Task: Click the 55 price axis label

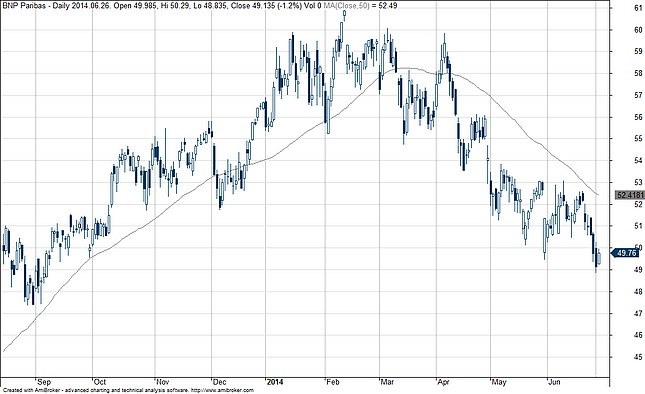Action: [638, 139]
